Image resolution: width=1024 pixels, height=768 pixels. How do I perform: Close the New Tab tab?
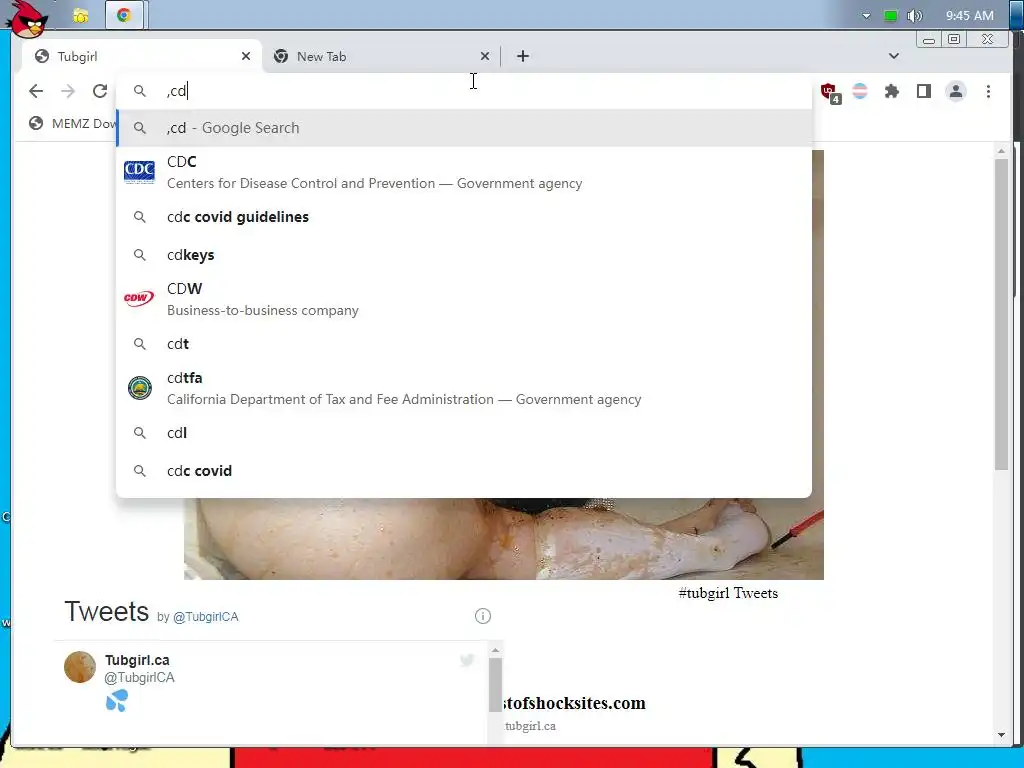[x=485, y=56]
